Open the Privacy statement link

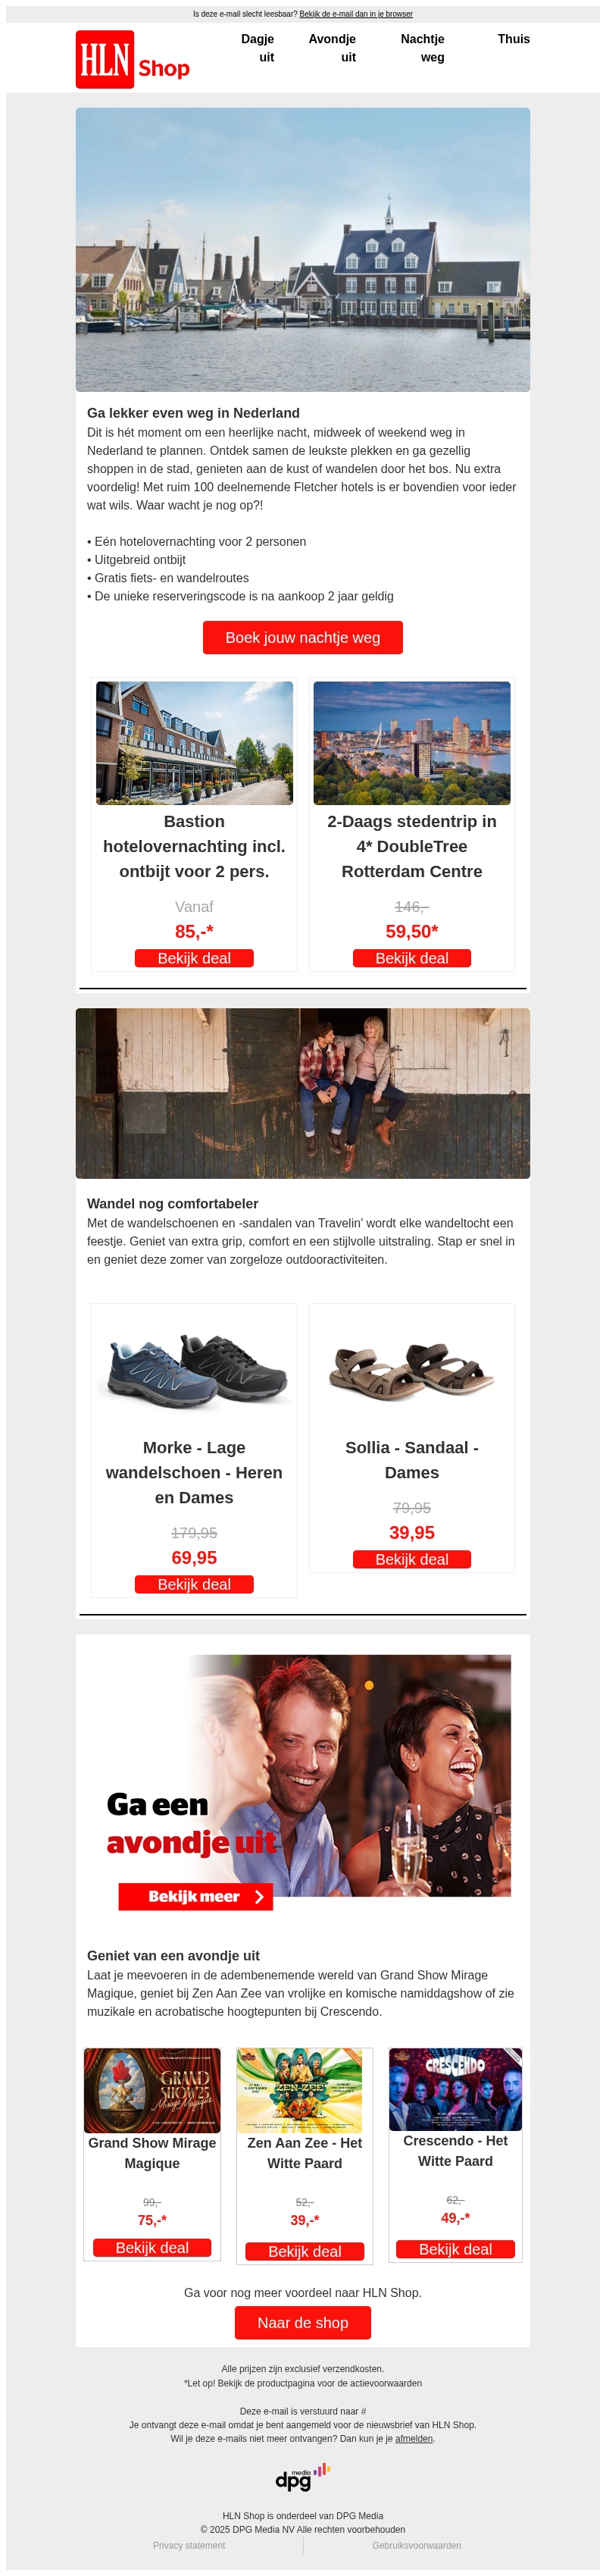coord(189,2545)
